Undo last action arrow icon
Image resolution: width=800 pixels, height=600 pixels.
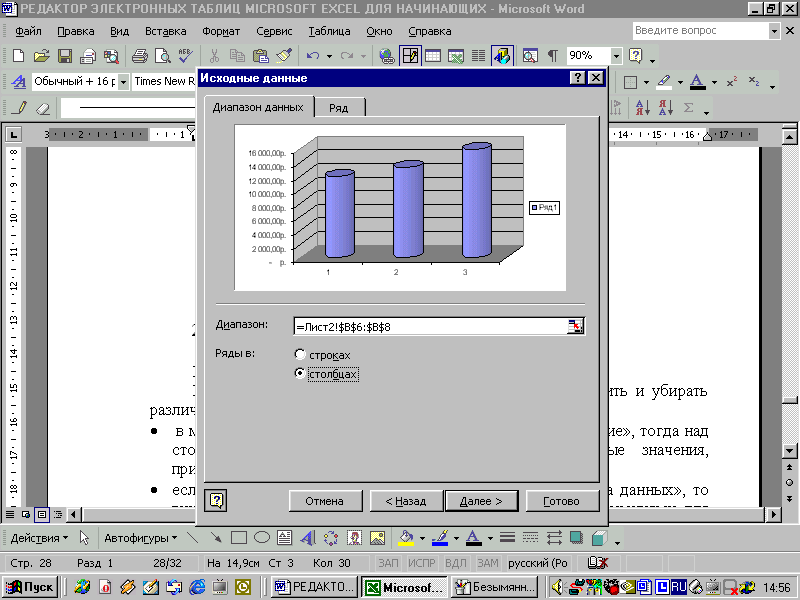[x=313, y=56]
